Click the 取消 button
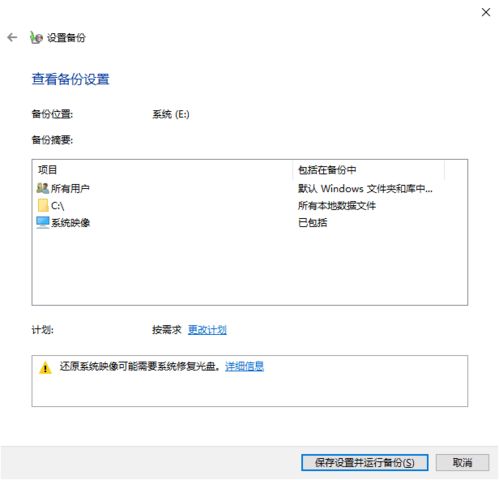 tap(462, 463)
